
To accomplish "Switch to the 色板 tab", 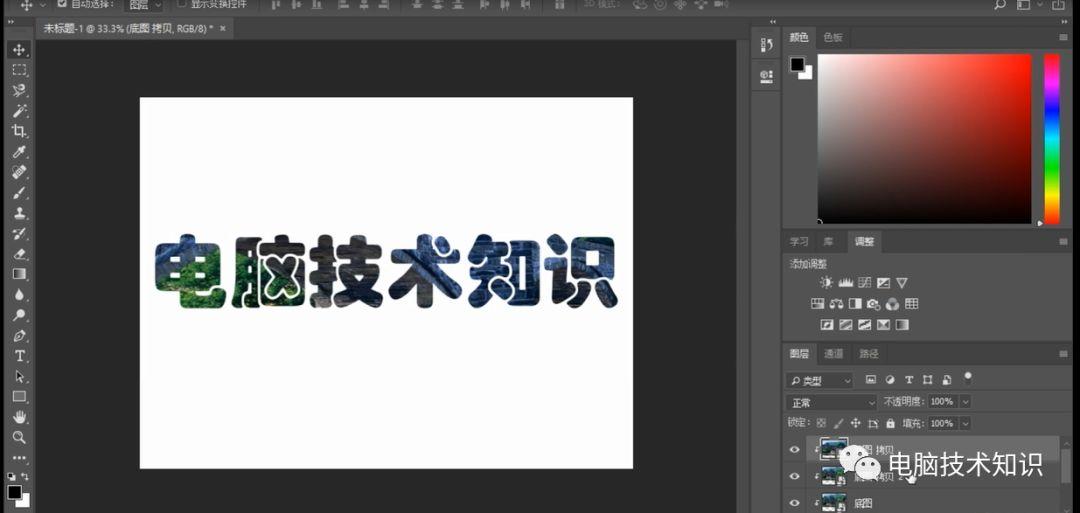I will pyautogui.click(x=833, y=38).
